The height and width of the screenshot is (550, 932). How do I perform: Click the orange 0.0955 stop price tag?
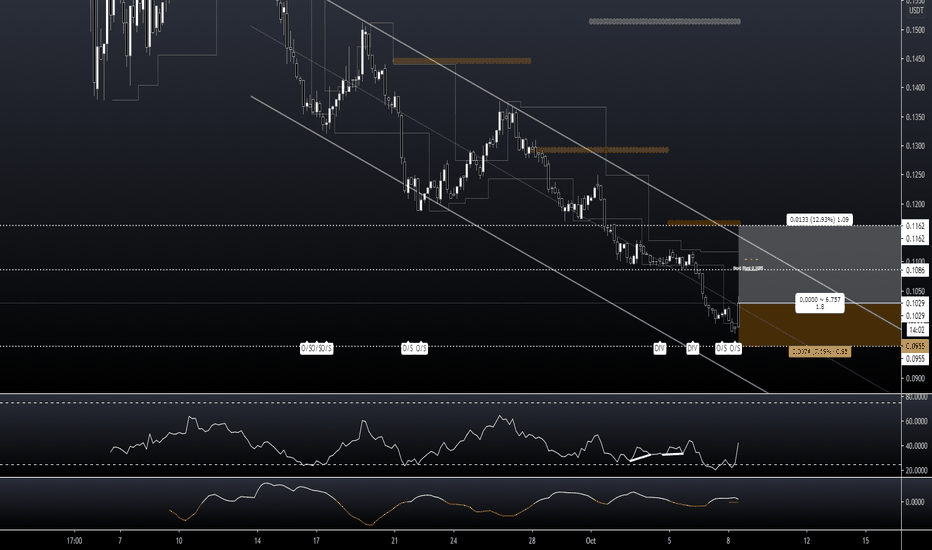tap(916, 346)
